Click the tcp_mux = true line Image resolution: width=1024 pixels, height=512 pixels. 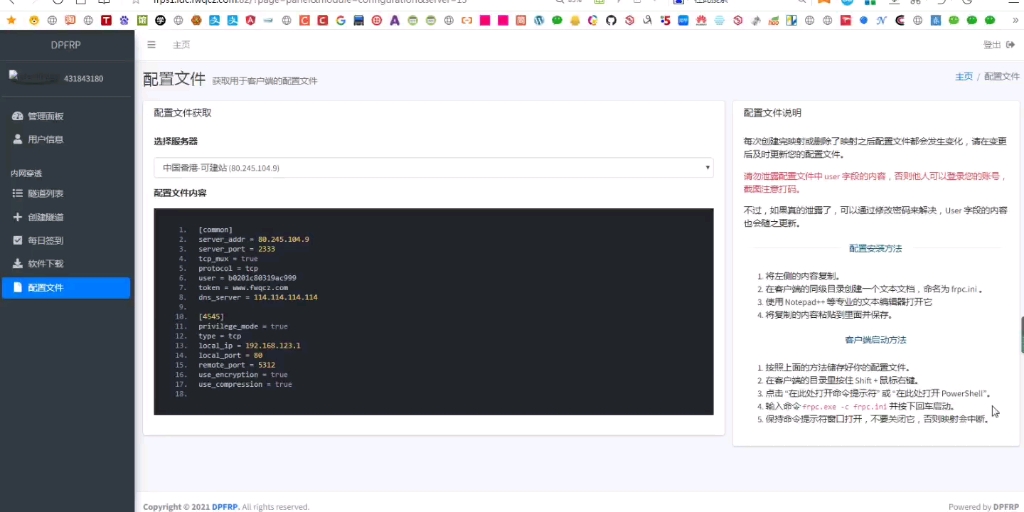pos(228,259)
